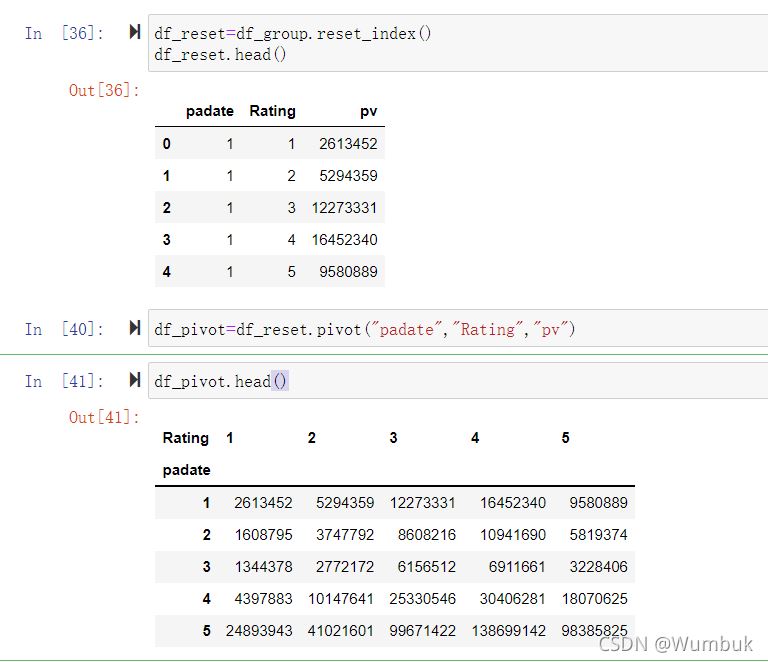Focus the df_pivot=df_reset.pivot code cell
The height and width of the screenshot is (662, 768).
point(365,329)
